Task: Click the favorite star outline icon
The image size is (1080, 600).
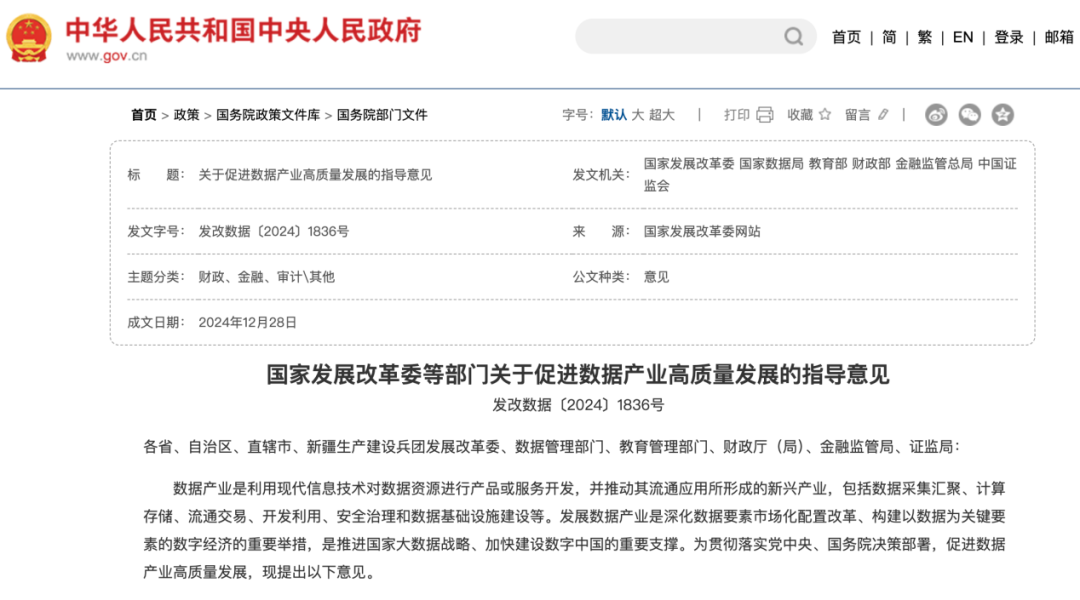Action: click(x=825, y=115)
